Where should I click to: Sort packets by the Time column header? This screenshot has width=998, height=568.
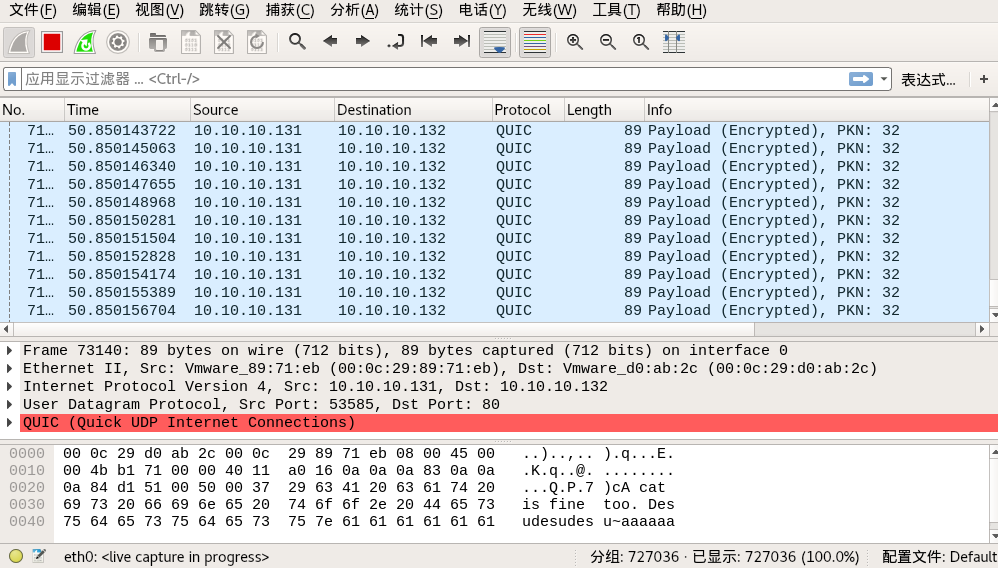127,110
